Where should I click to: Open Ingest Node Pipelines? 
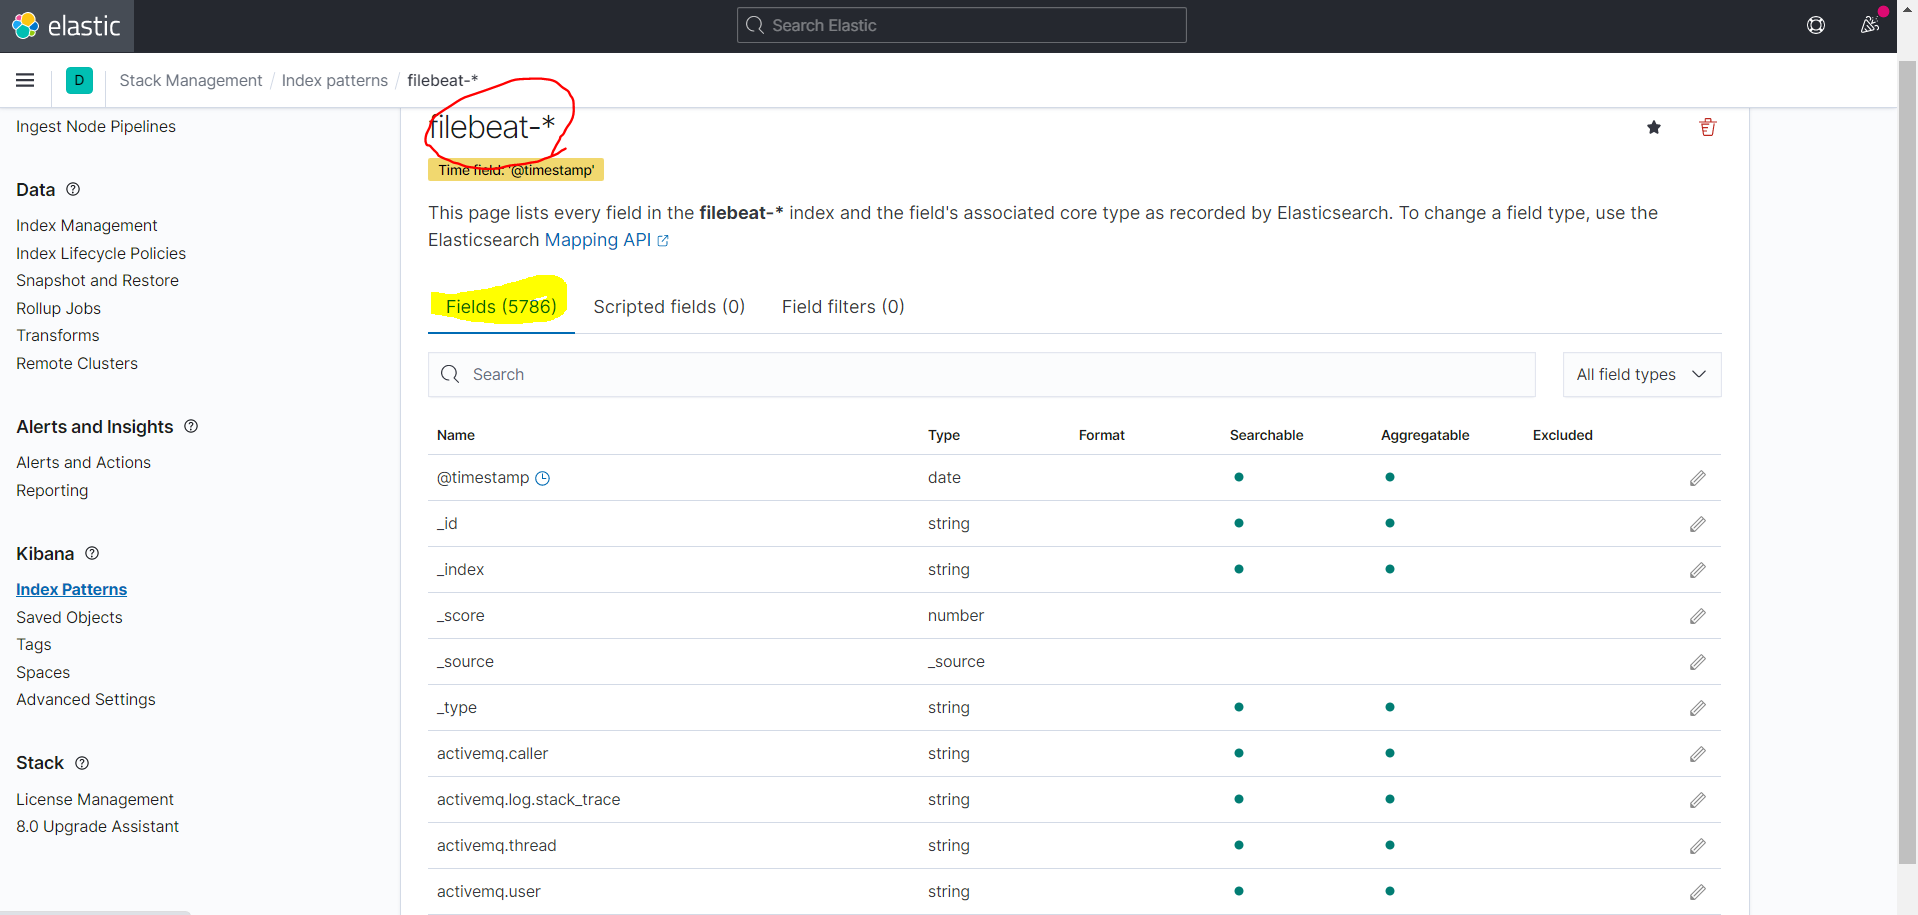96,126
